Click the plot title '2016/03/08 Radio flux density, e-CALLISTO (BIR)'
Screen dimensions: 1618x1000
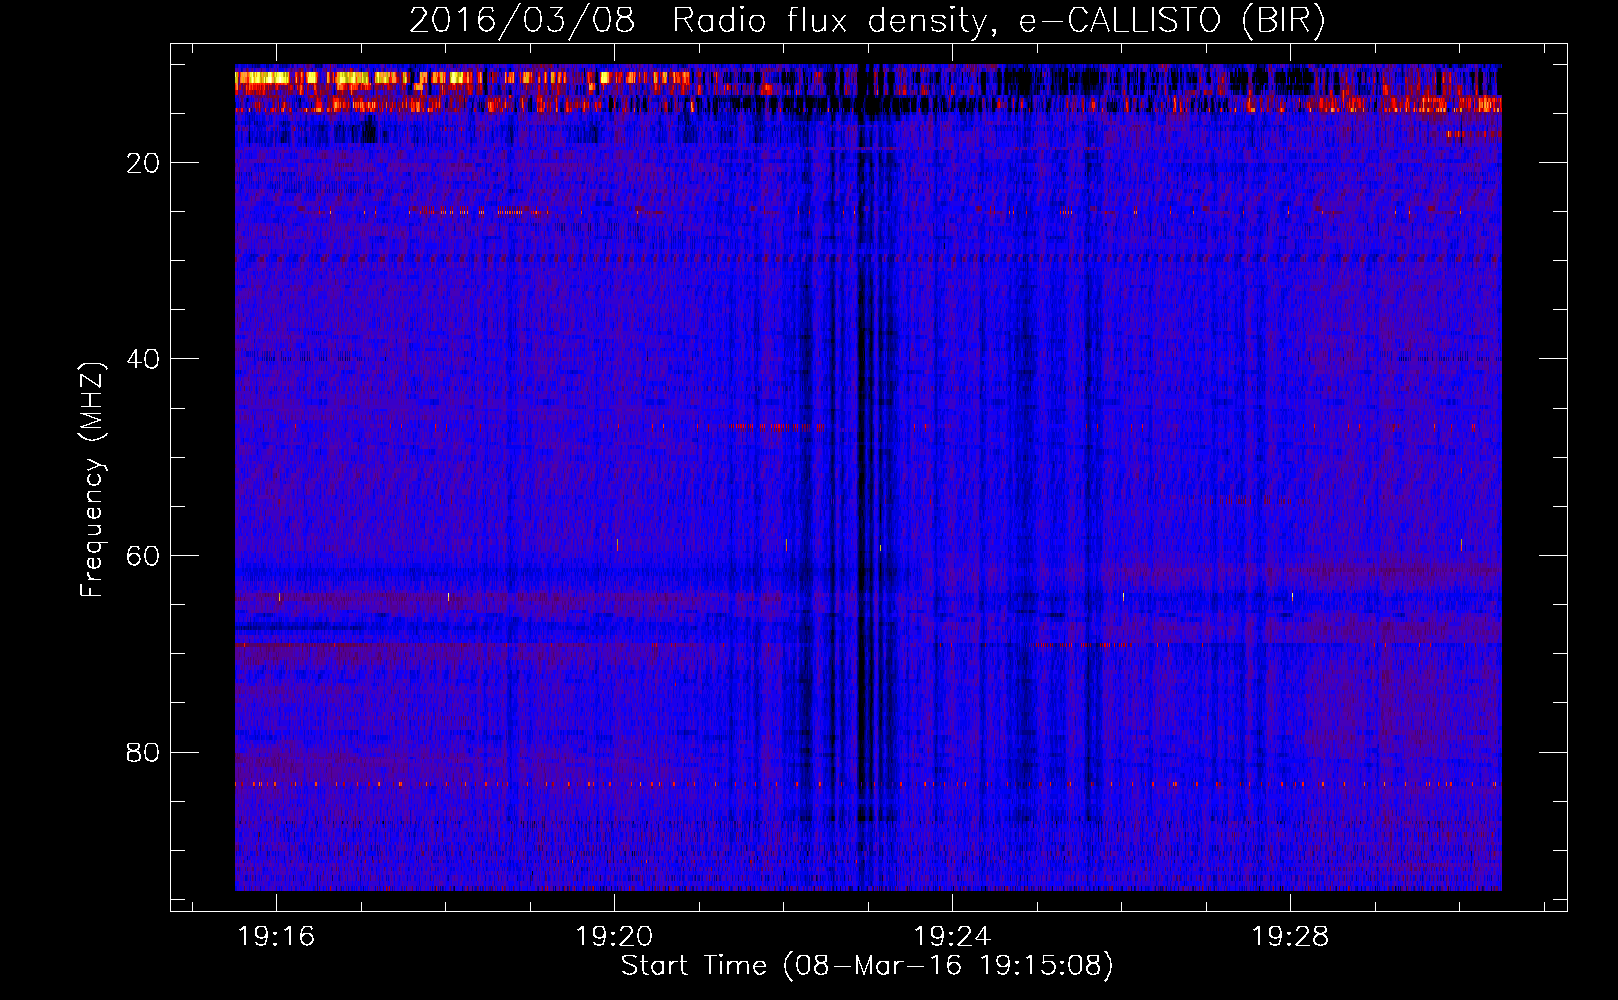click(x=867, y=21)
